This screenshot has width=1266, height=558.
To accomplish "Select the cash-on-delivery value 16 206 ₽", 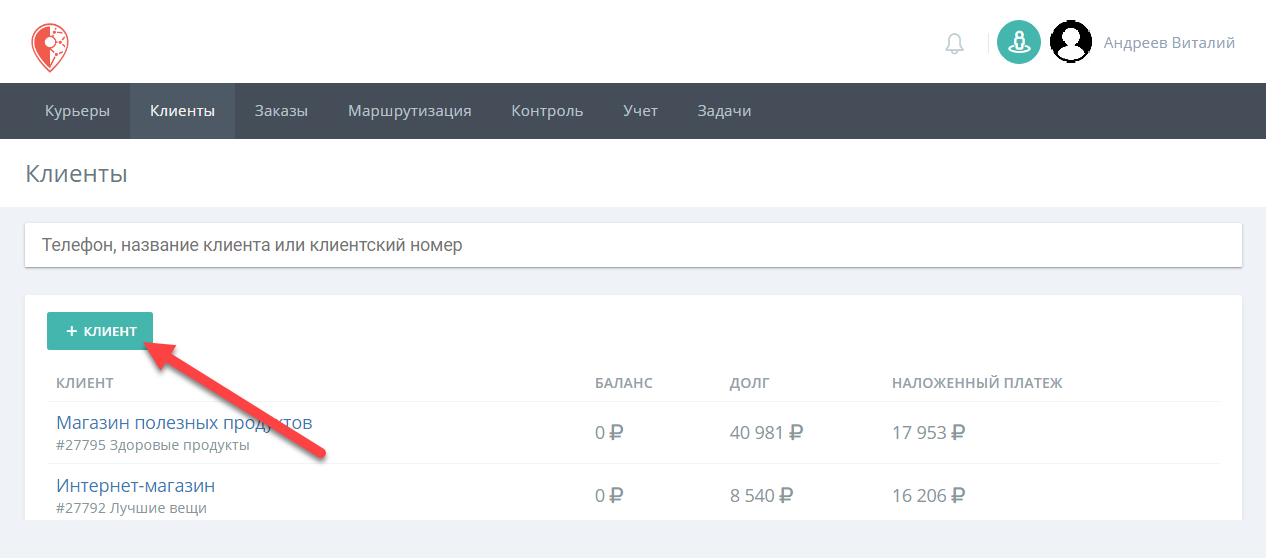I will [x=929, y=495].
